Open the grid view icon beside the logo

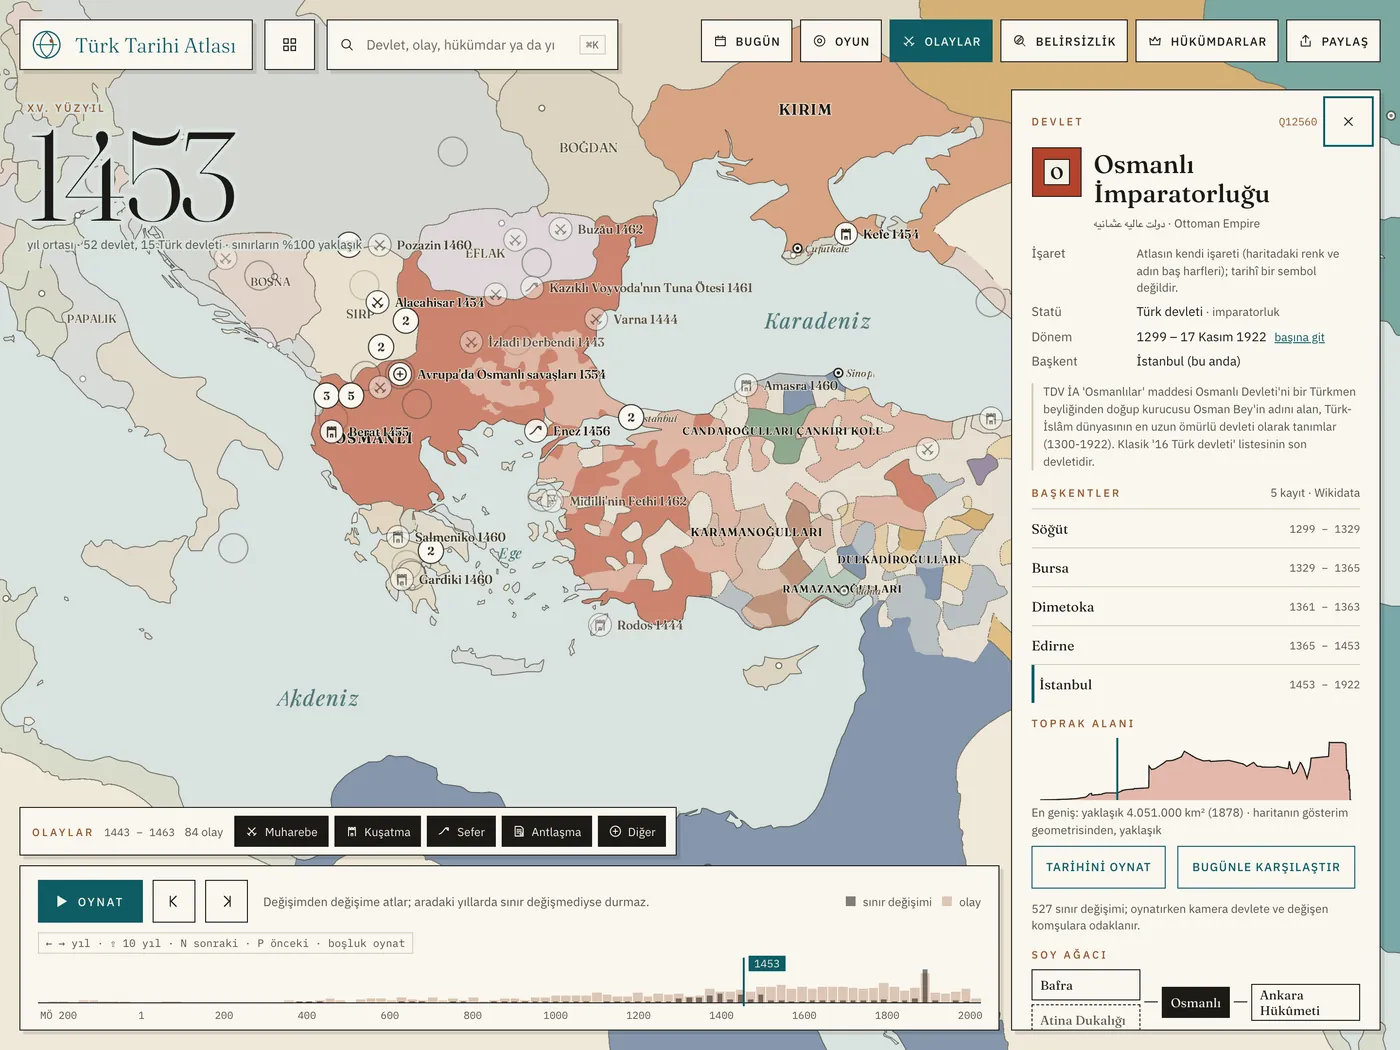click(x=290, y=45)
